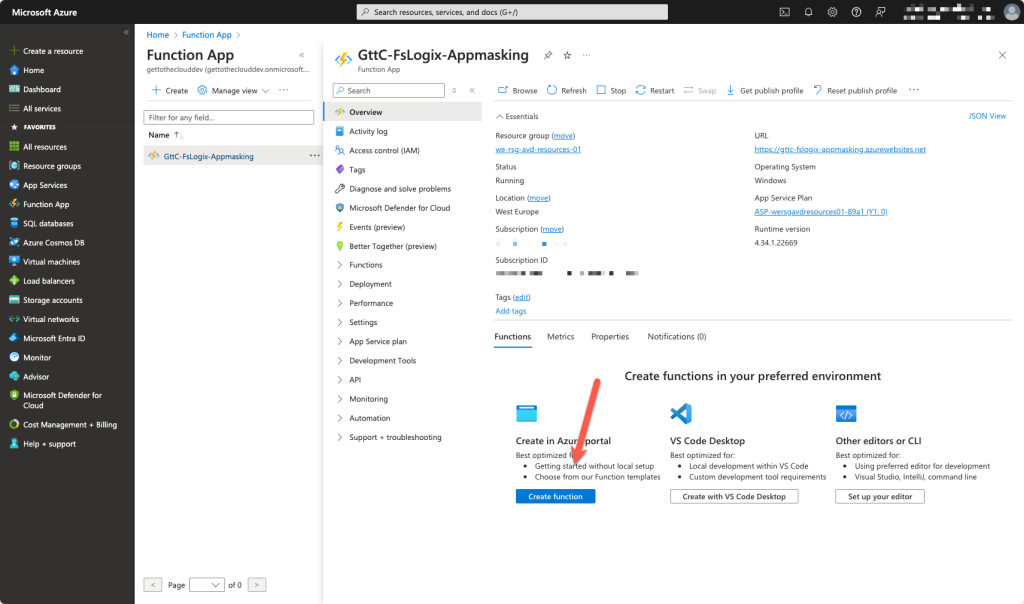Image resolution: width=1024 pixels, height=604 pixels.
Task: Open the help question mark icon
Action: [x=856, y=12]
